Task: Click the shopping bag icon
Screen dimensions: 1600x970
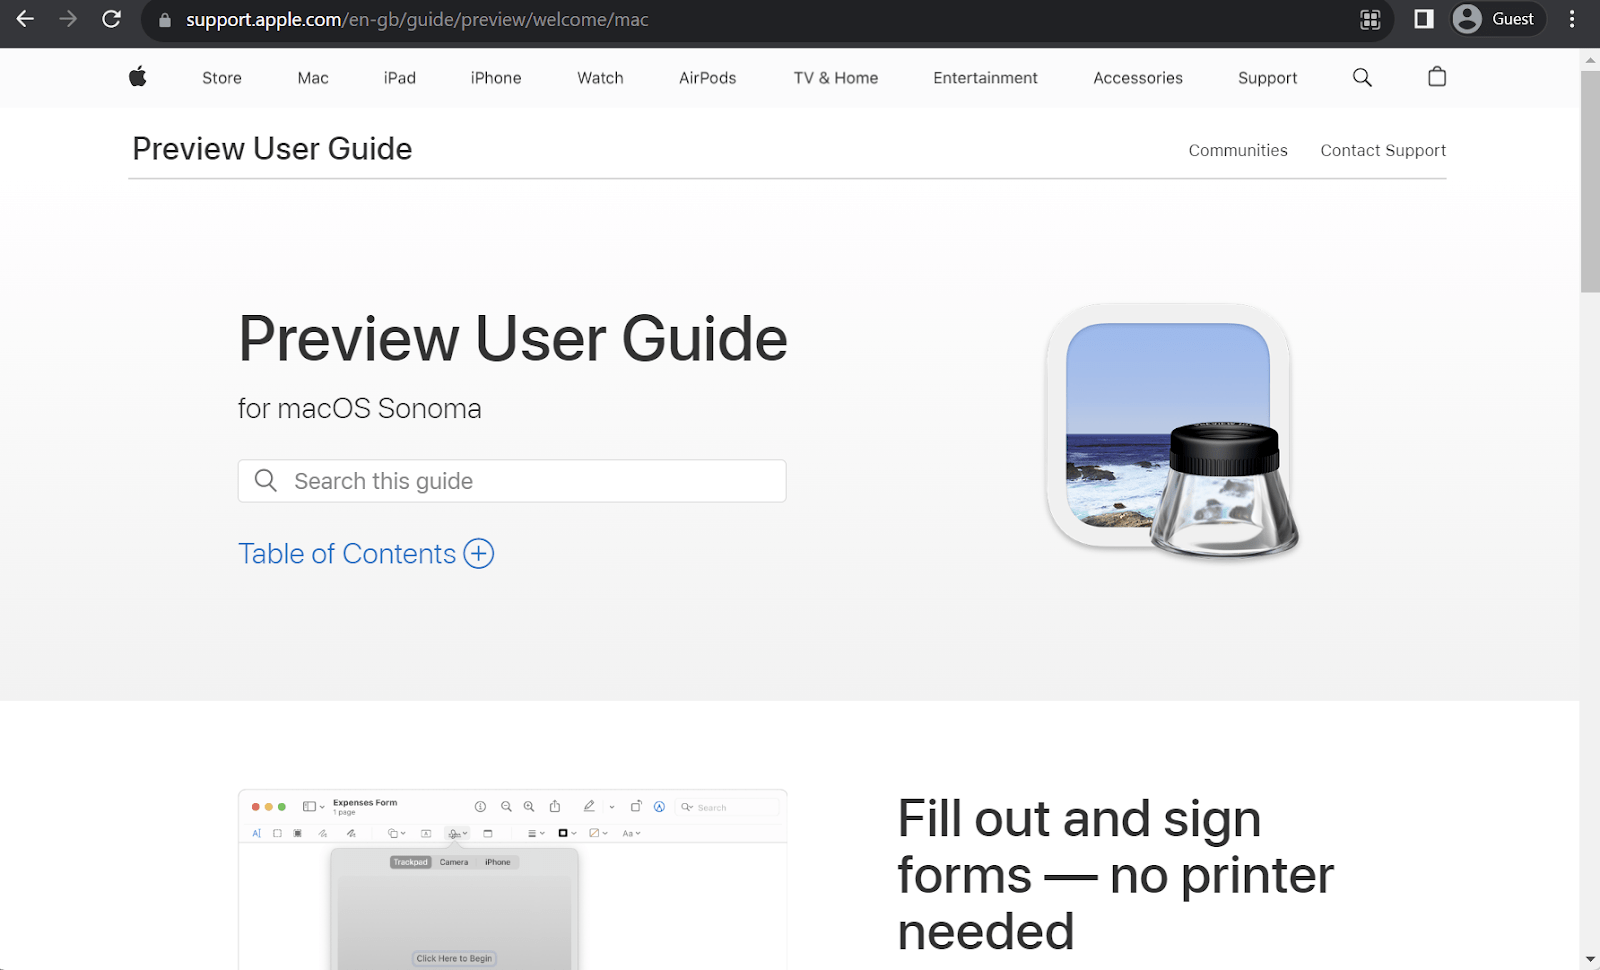Action: coord(1437,77)
